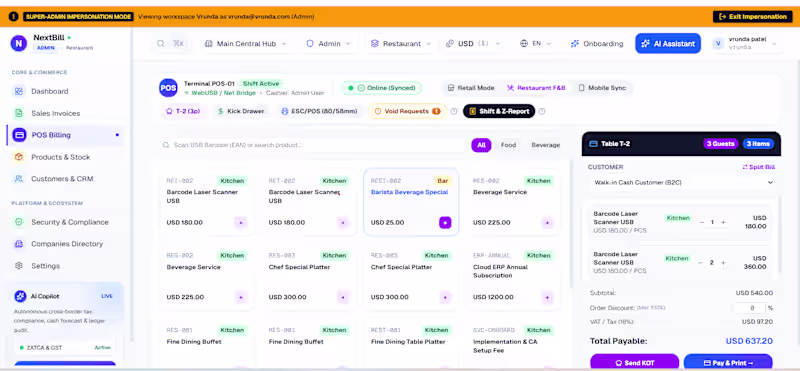This screenshot has height=371, width=800.
Task: Click the Send KOT button
Action: coord(634,363)
